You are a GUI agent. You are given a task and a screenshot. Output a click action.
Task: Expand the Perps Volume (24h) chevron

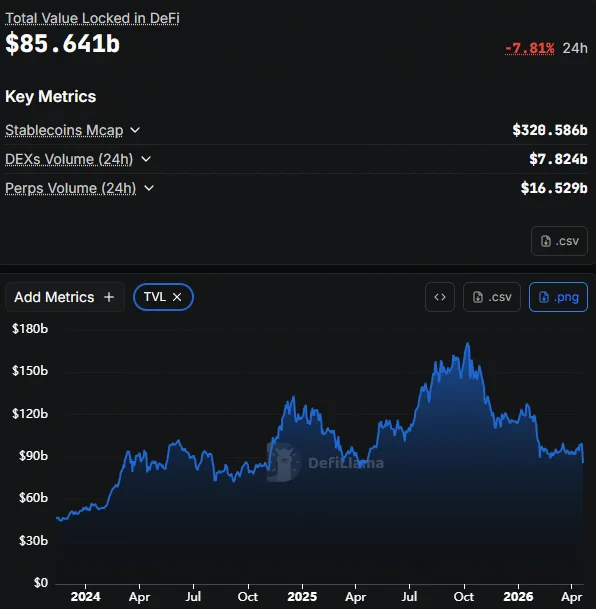coord(149,188)
